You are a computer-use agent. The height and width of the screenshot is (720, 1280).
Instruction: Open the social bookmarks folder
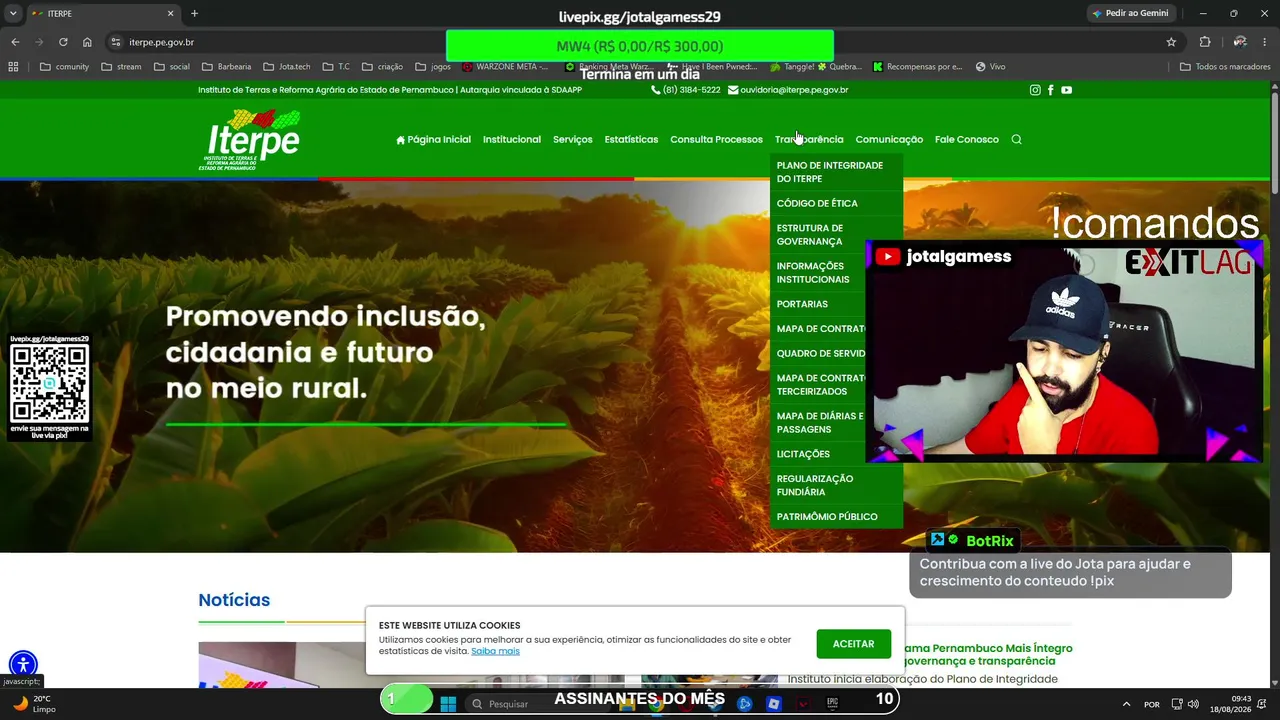point(171,67)
